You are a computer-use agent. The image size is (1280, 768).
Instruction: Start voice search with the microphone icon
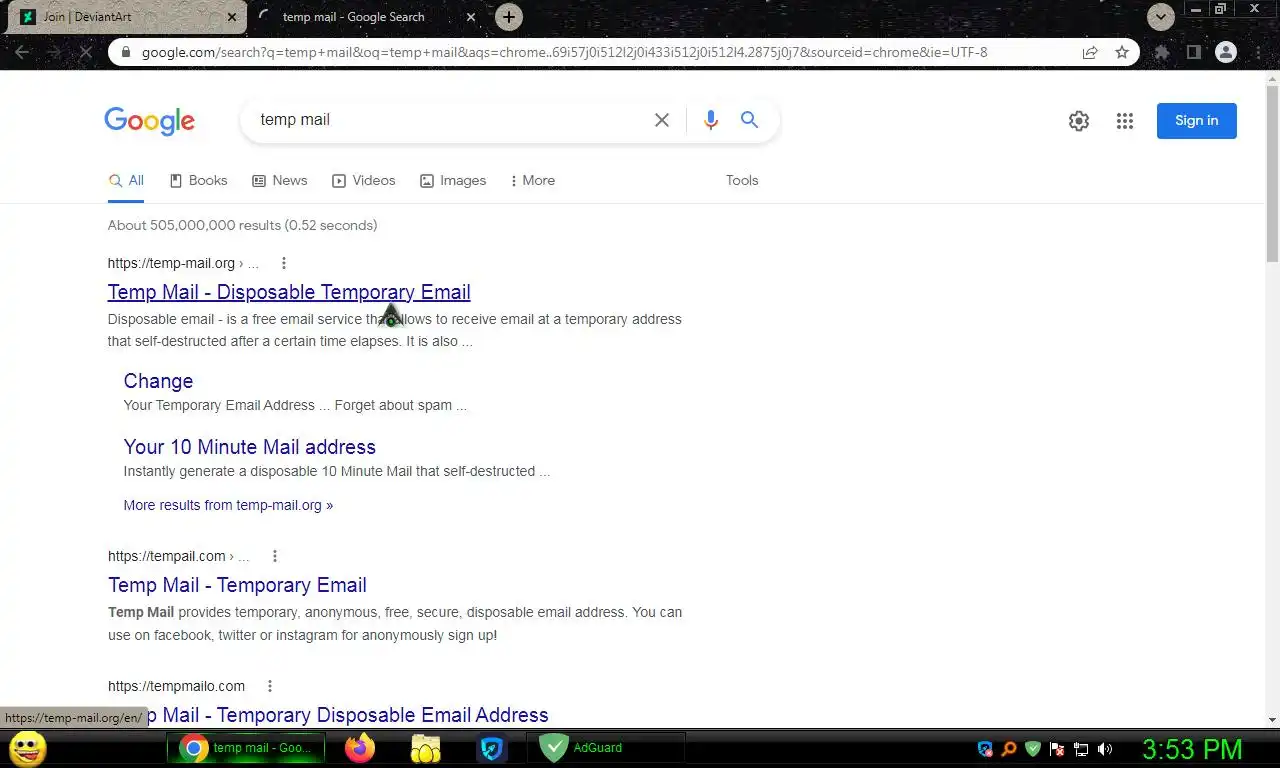click(711, 120)
